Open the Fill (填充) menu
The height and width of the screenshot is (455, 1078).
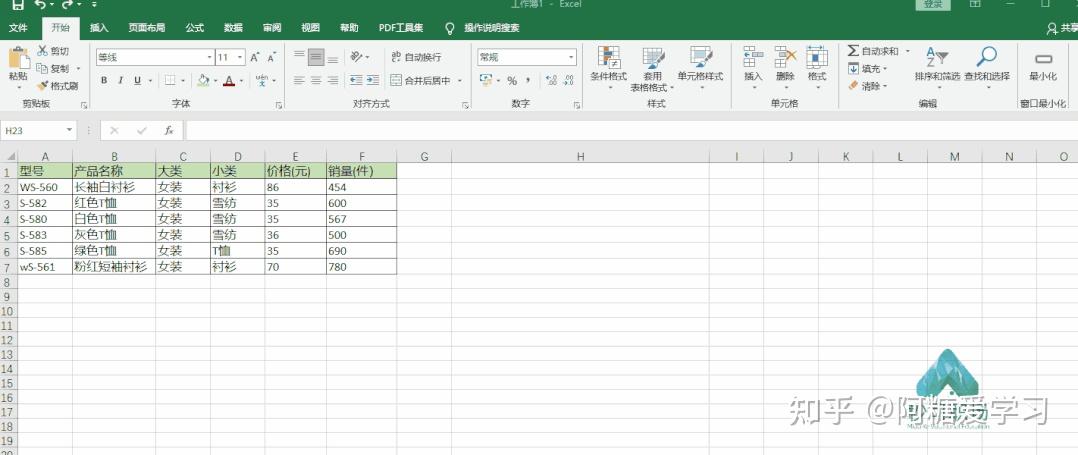click(868, 69)
